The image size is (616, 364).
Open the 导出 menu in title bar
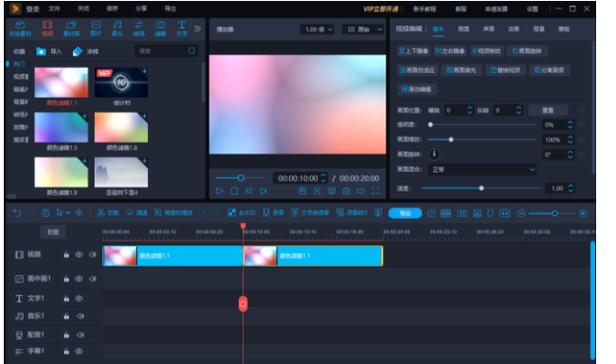click(x=170, y=8)
